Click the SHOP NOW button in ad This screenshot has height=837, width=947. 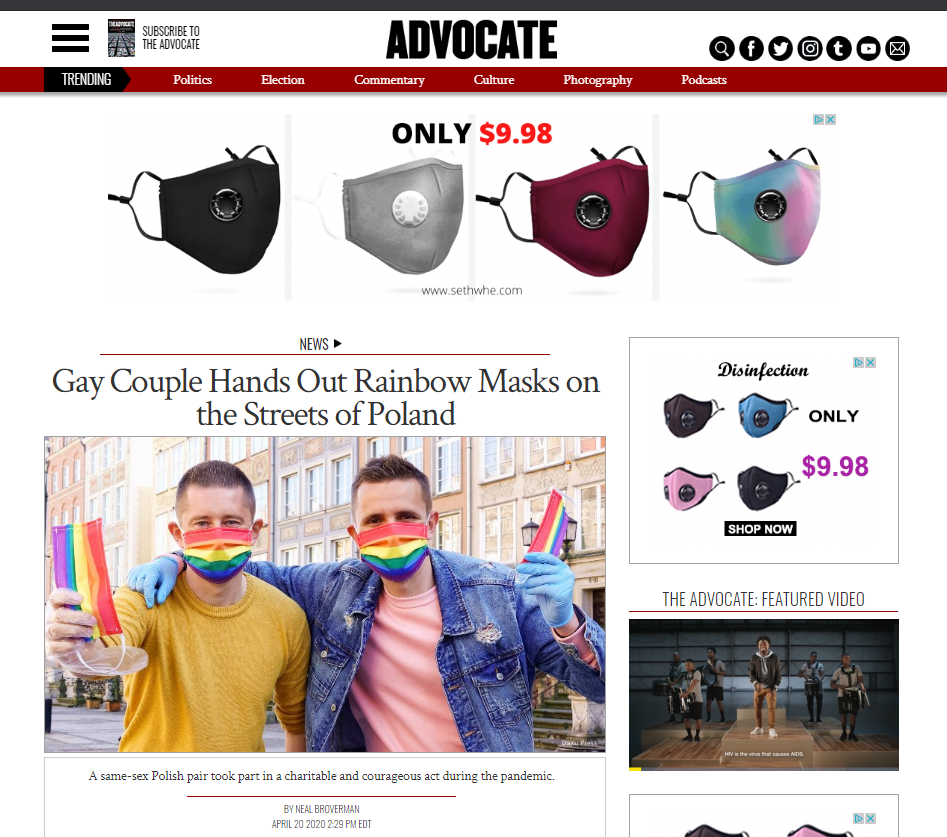click(760, 529)
